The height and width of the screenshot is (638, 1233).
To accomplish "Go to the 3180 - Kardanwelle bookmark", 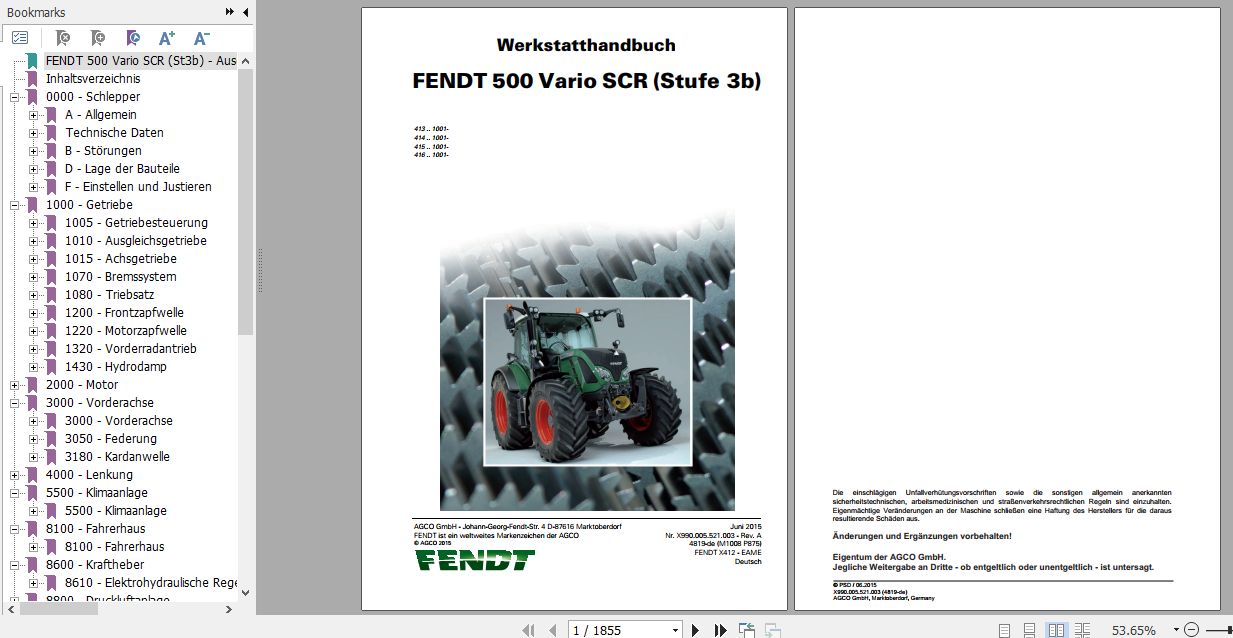I will tap(117, 457).
